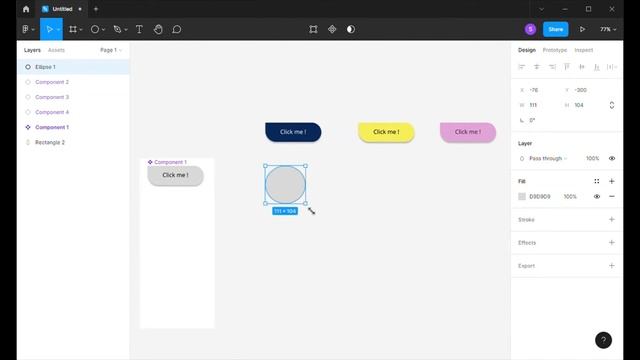Switch to the Assets tab
The height and width of the screenshot is (360, 640).
pyautogui.click(x=56, y=50)
